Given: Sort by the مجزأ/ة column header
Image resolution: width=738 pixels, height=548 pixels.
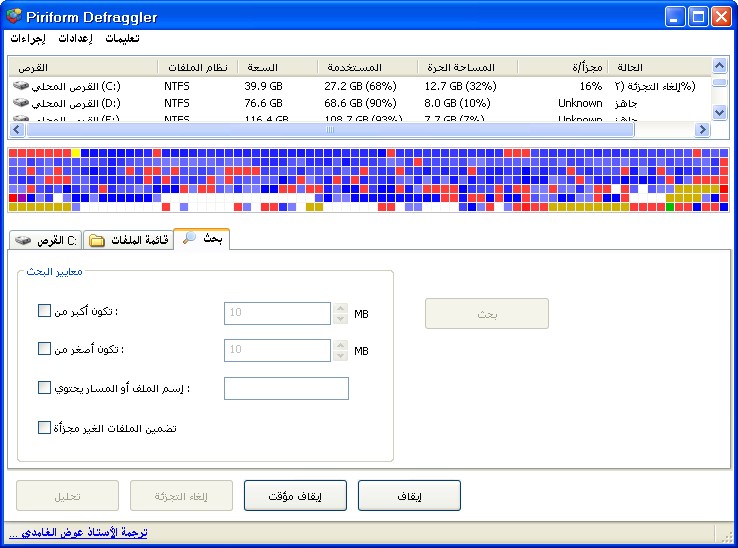Looking at the screenshot, I should coord(562,67).
